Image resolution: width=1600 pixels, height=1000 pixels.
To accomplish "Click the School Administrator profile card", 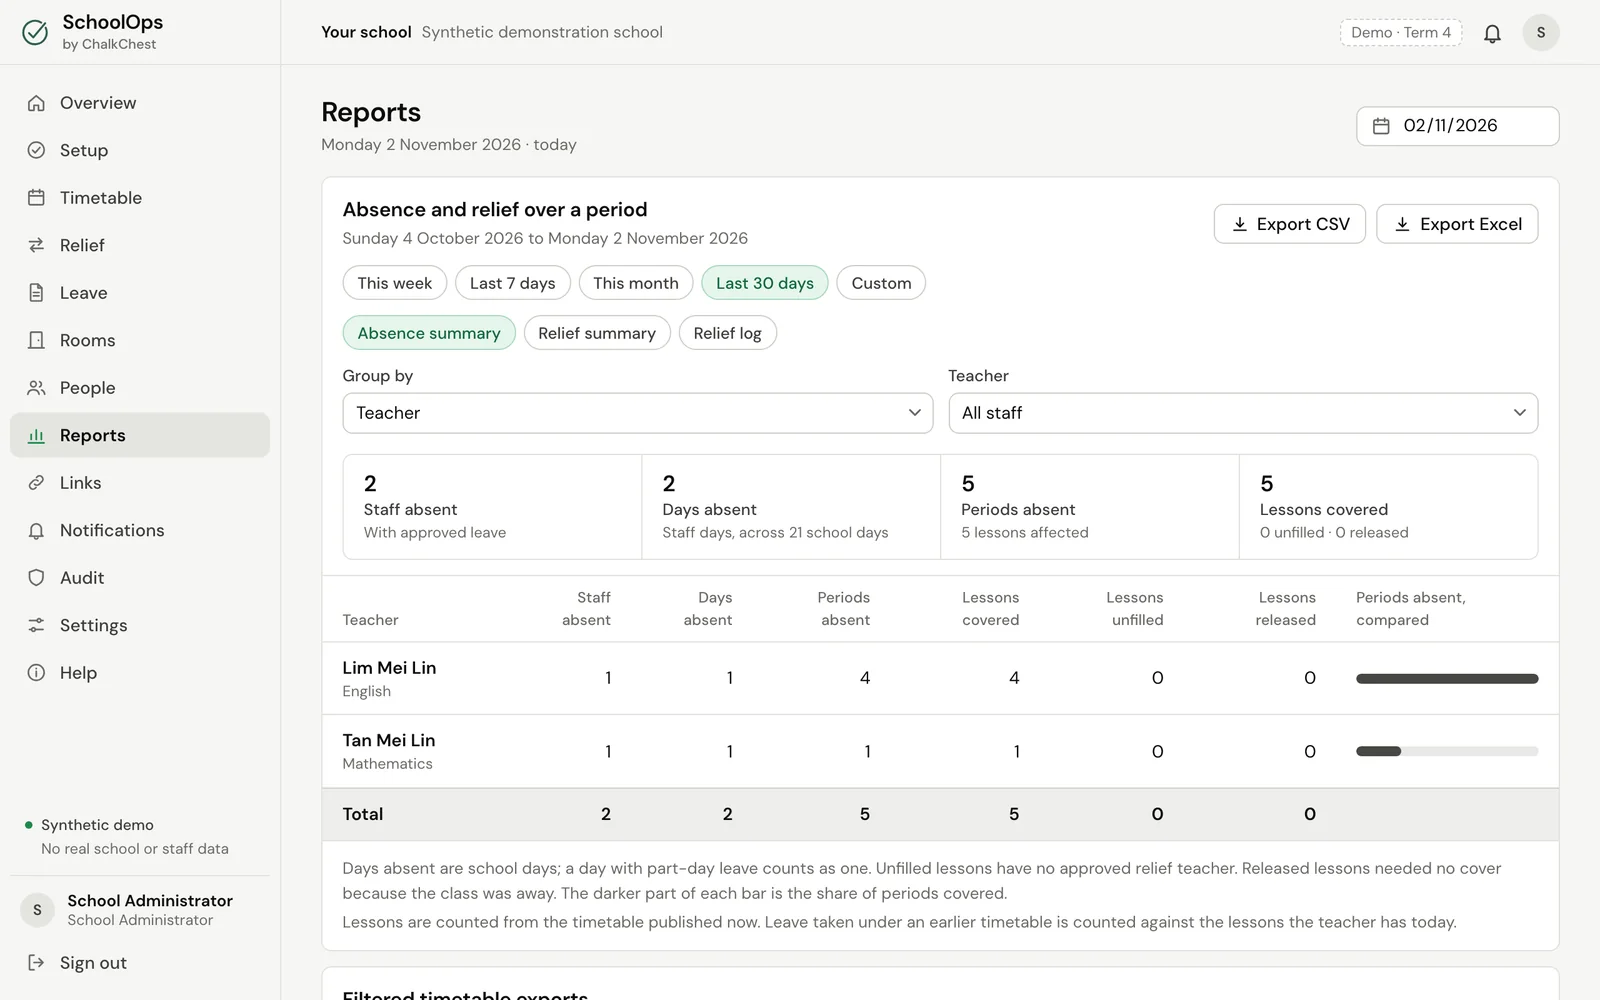I will coord(140,910).
